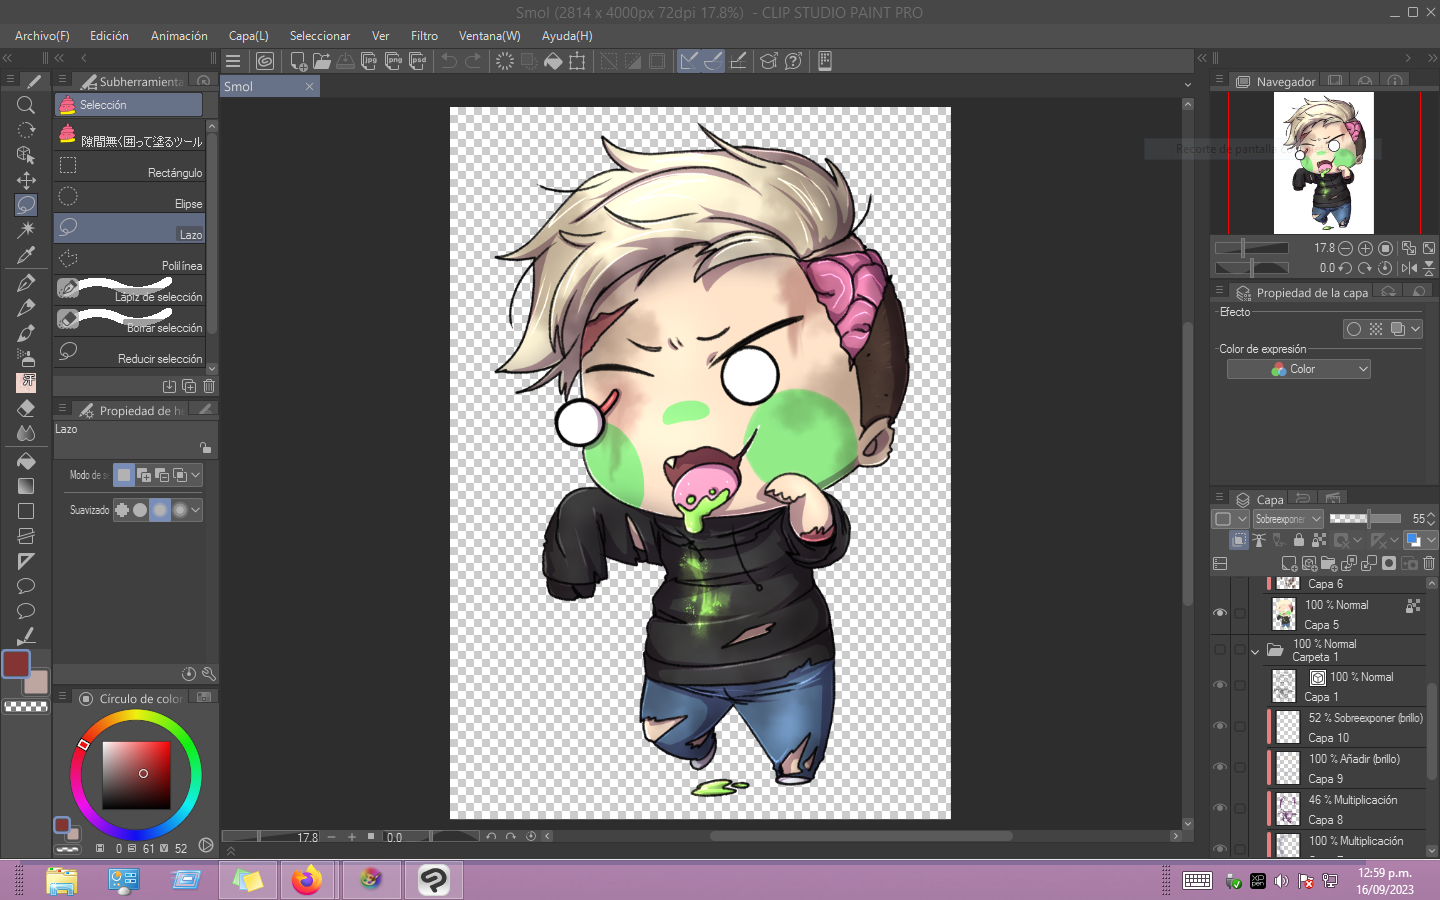Select the Eraser tool

(26, 408)
